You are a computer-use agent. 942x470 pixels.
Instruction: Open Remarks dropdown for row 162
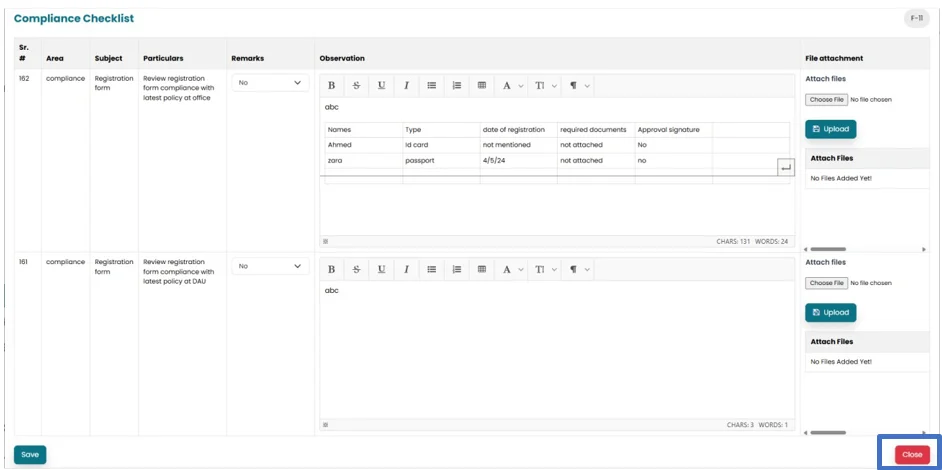point(271,83)
